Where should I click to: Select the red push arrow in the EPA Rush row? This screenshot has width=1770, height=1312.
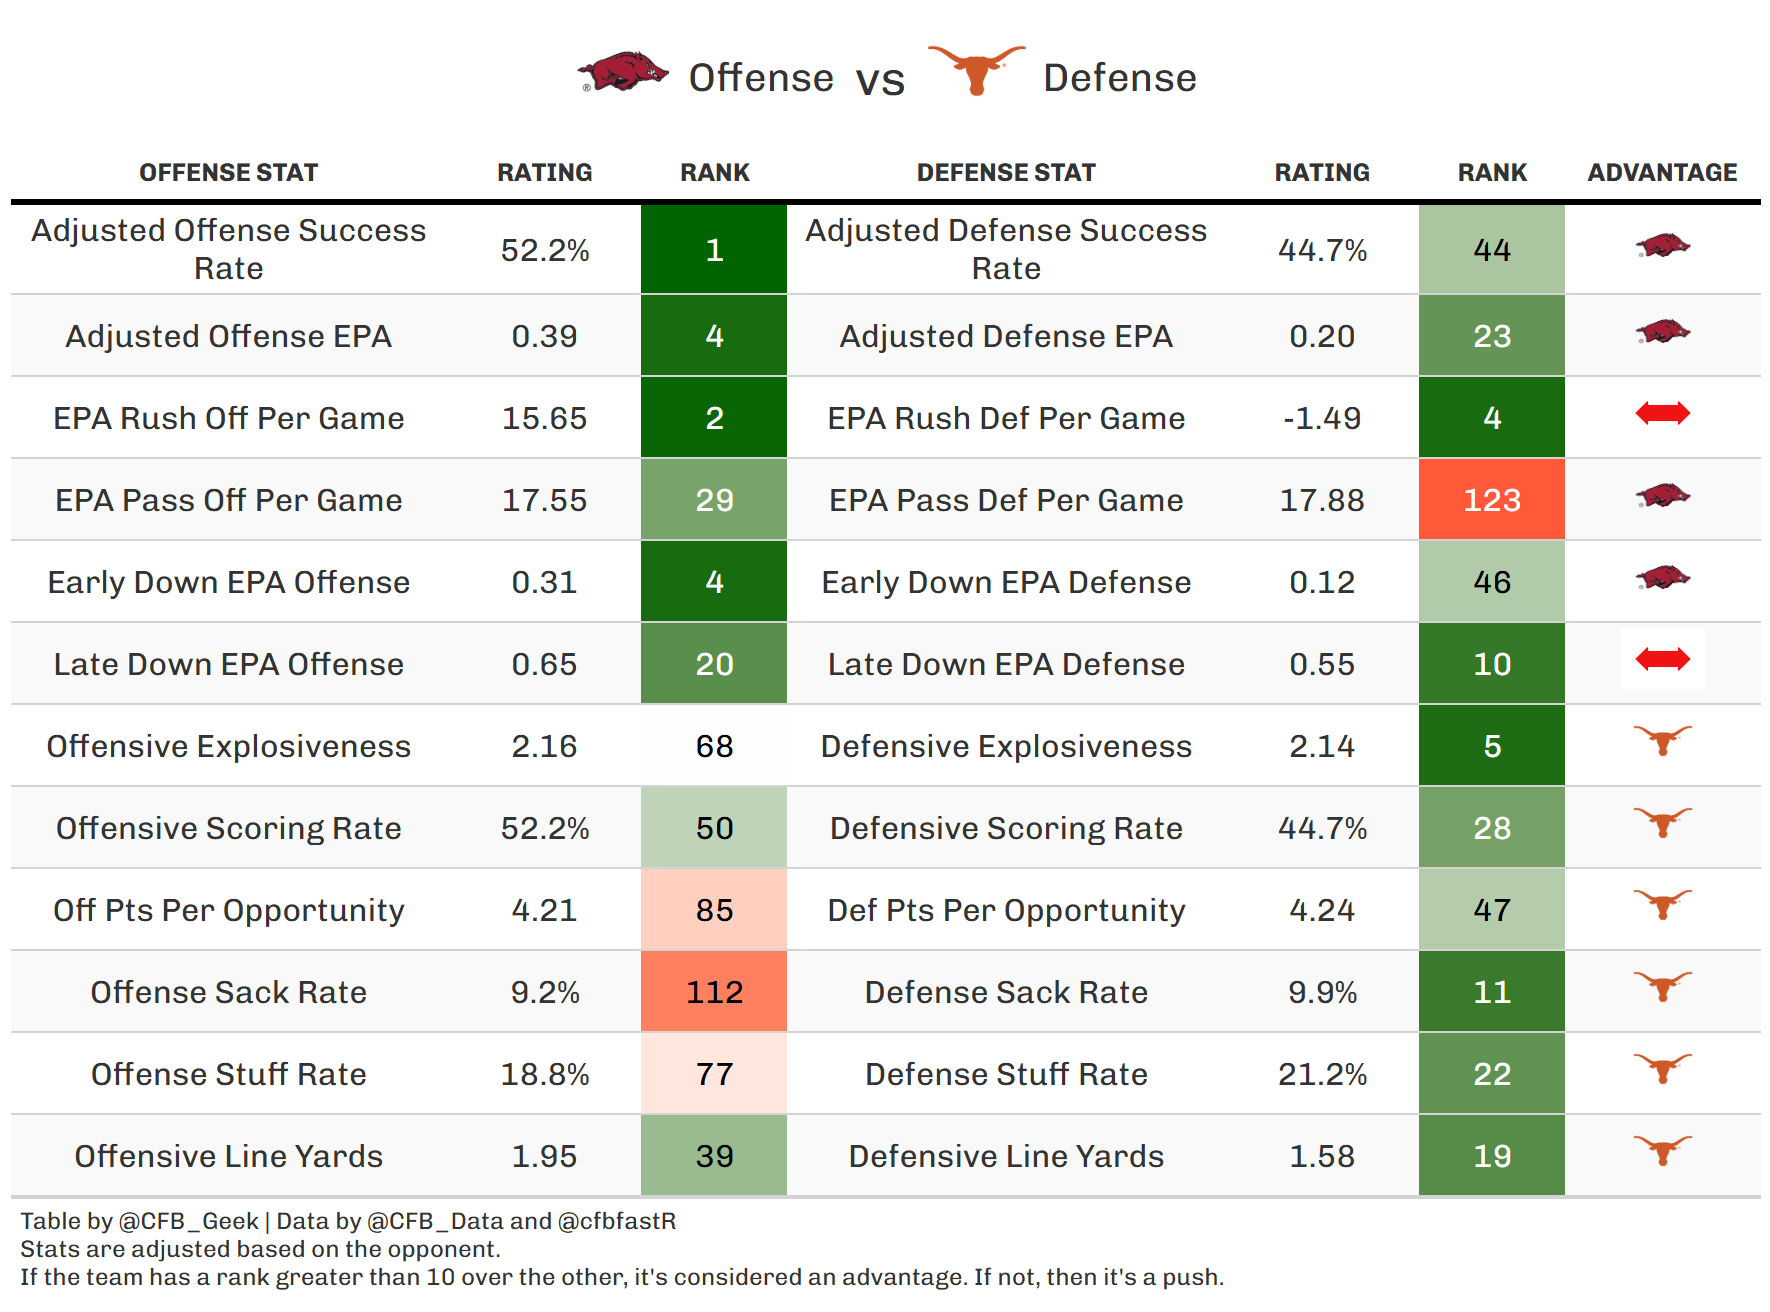[1662, 413]
